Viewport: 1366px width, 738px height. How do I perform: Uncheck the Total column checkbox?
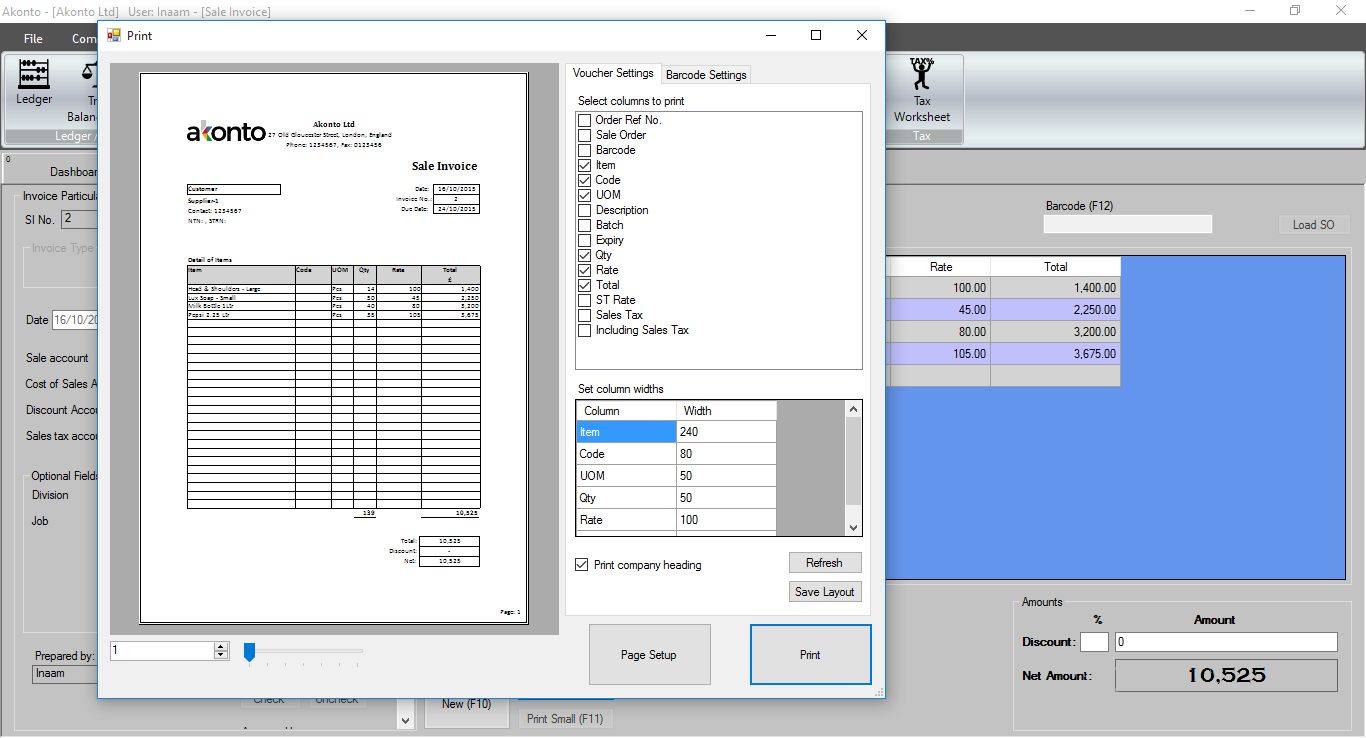584,285
